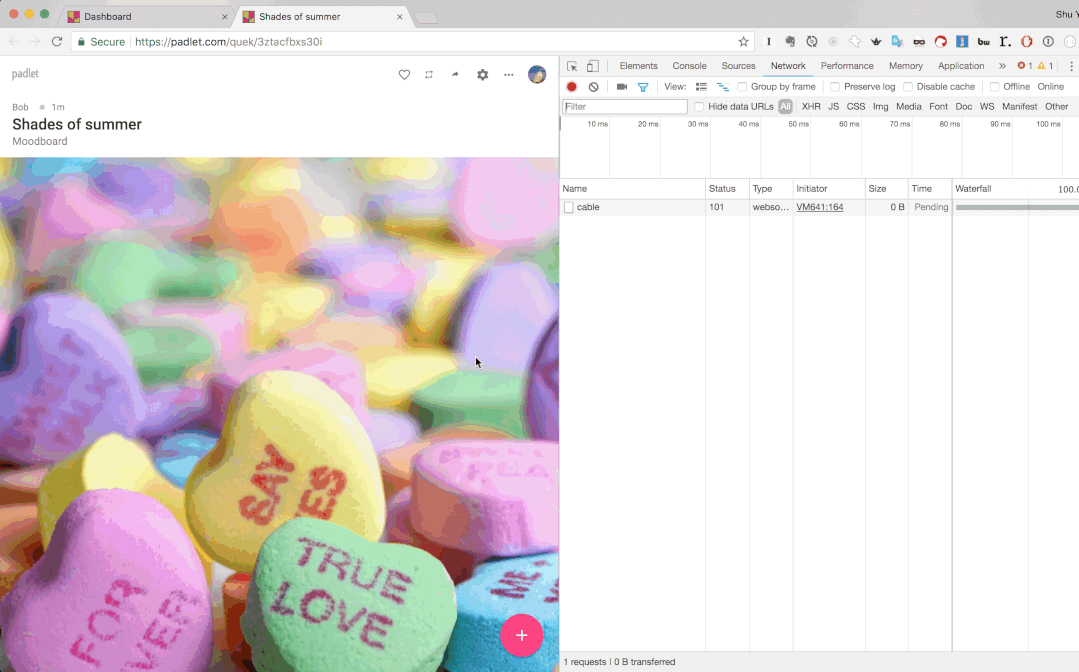Open the user avatar menu
The width and height of the screenshot is (1079, 672).
click(537, 74)
